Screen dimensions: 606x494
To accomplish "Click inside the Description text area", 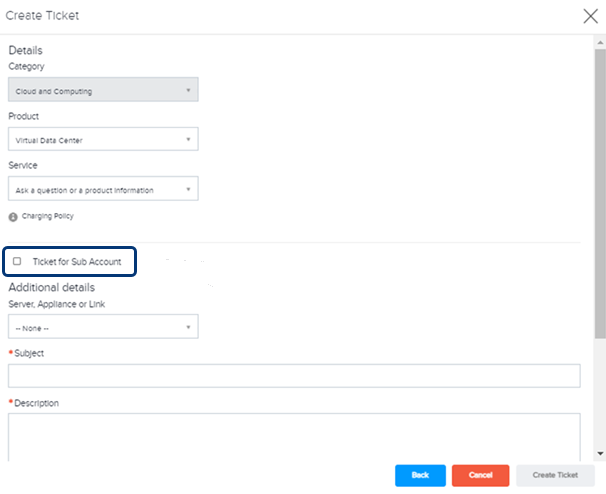I will [x=294, y=437].
